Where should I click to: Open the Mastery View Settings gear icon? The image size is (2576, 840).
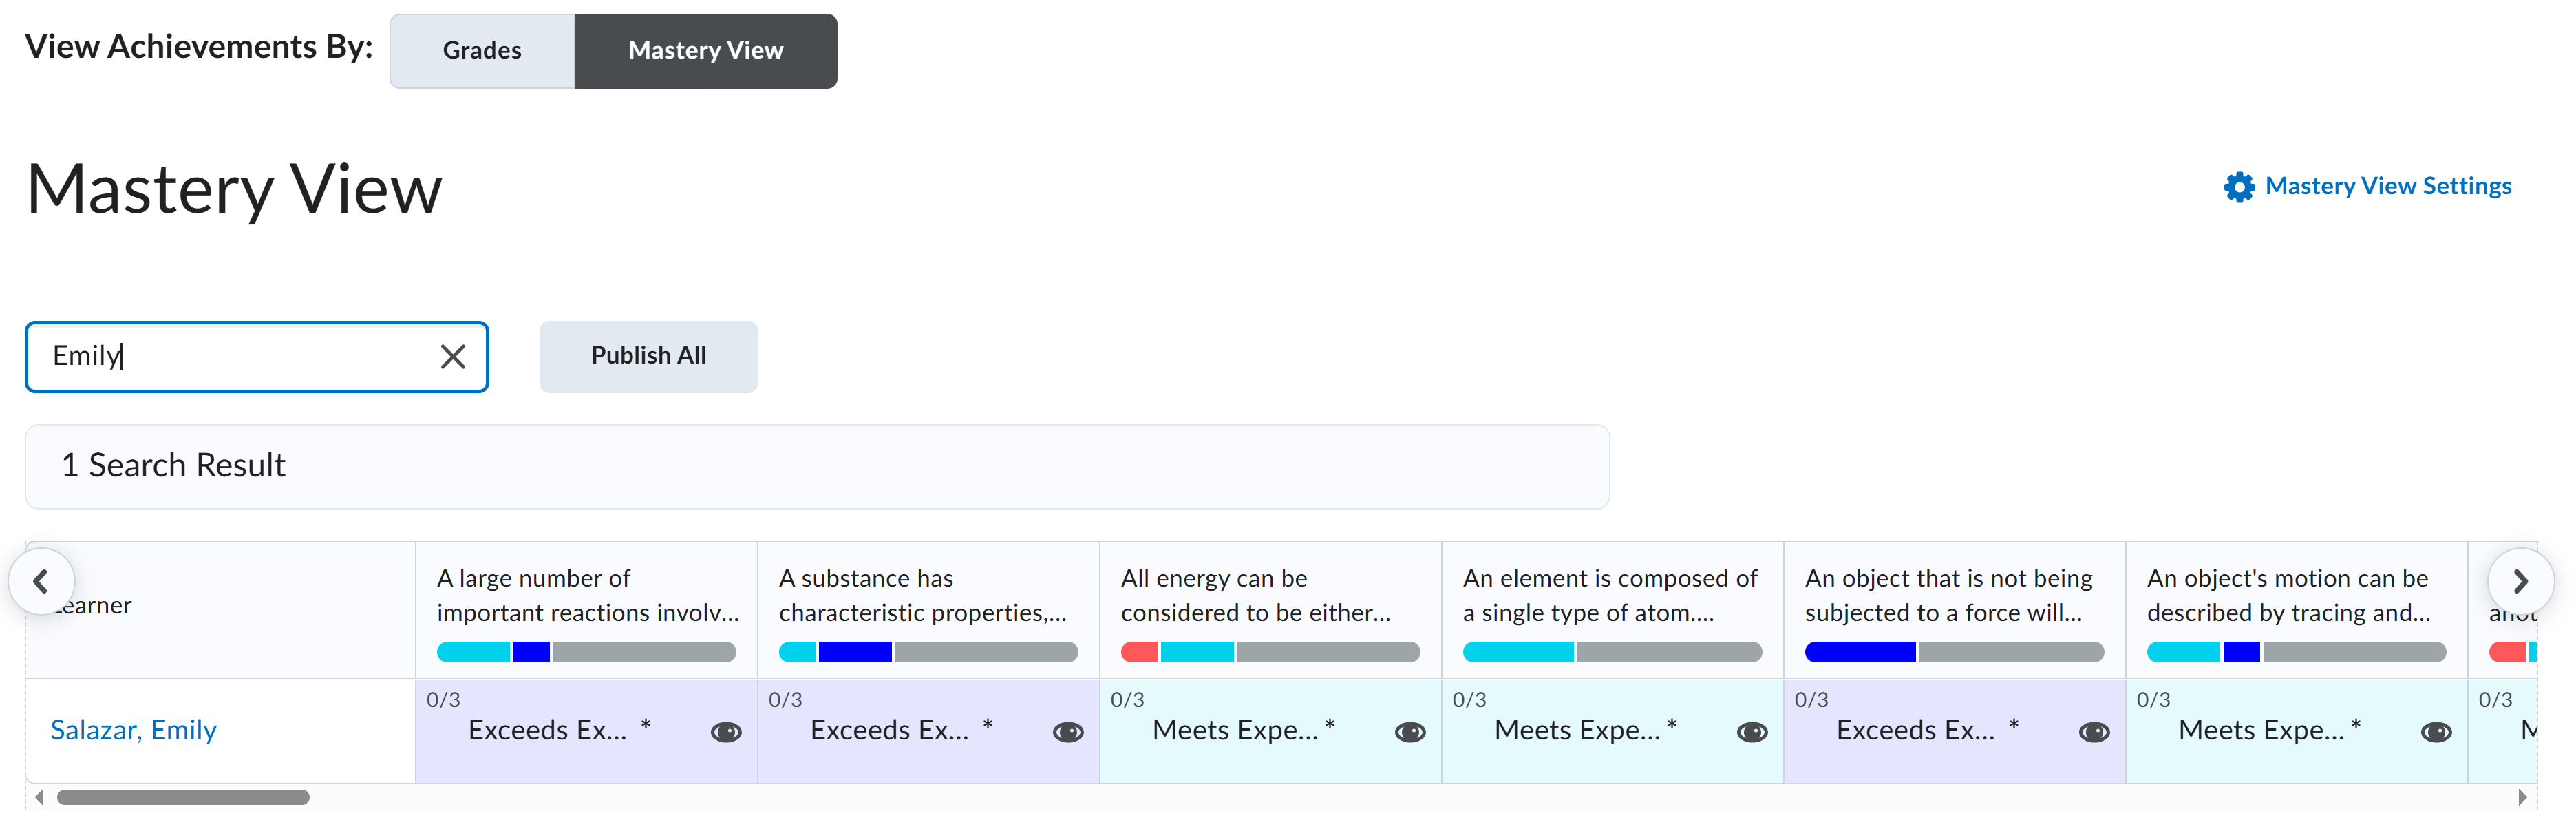2240,186
